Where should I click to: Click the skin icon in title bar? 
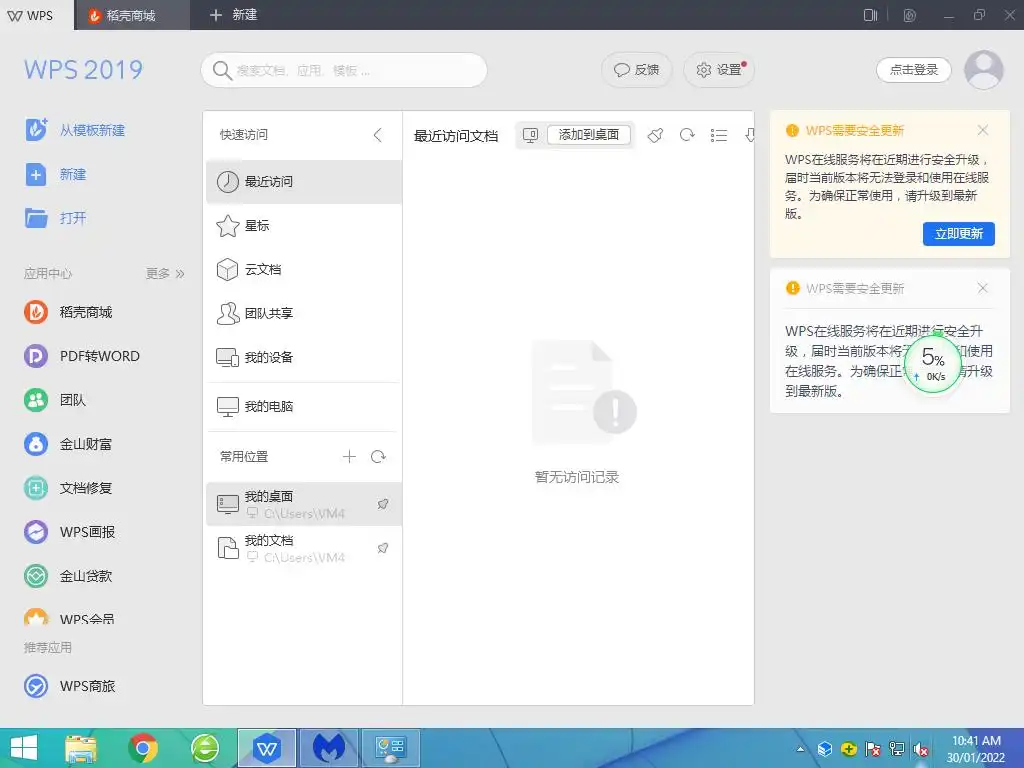[x=909, y=15]
